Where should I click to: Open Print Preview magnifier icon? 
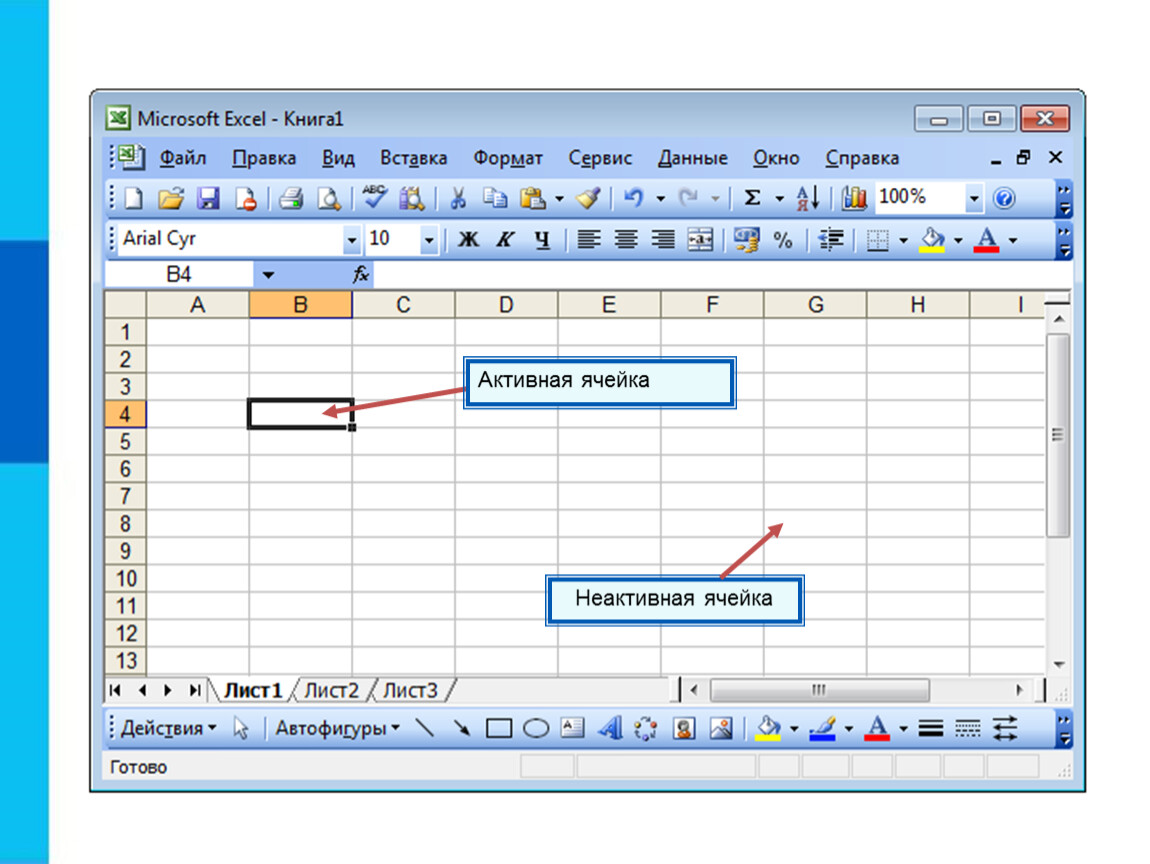[329, 198]
